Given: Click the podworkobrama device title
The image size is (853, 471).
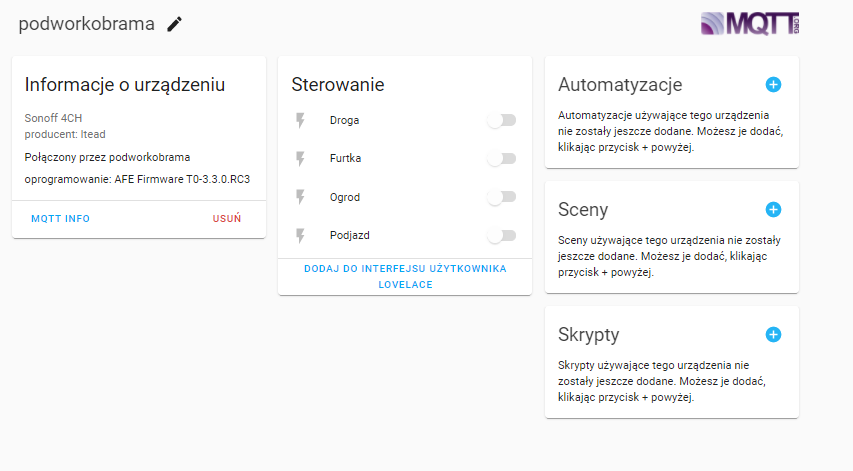Looking at the screenshot, I should tap(86, 24).
